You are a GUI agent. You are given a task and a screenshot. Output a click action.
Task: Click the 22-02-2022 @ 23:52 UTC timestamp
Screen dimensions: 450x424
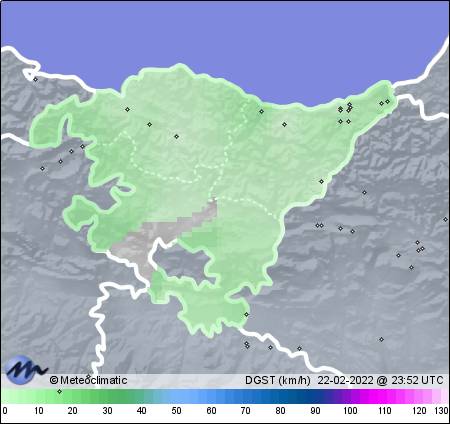coord(380,380)
